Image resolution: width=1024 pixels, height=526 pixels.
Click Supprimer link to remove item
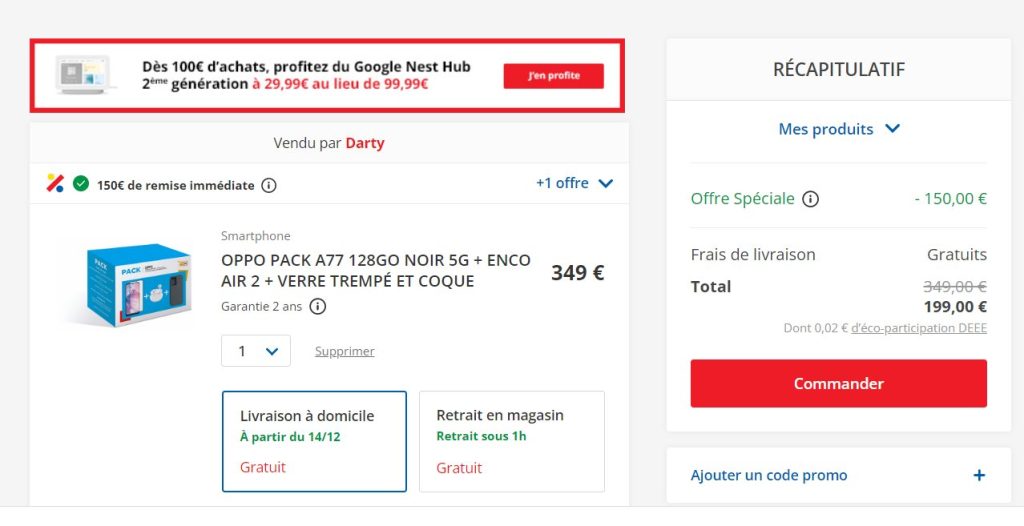click(x=344, y=351)
